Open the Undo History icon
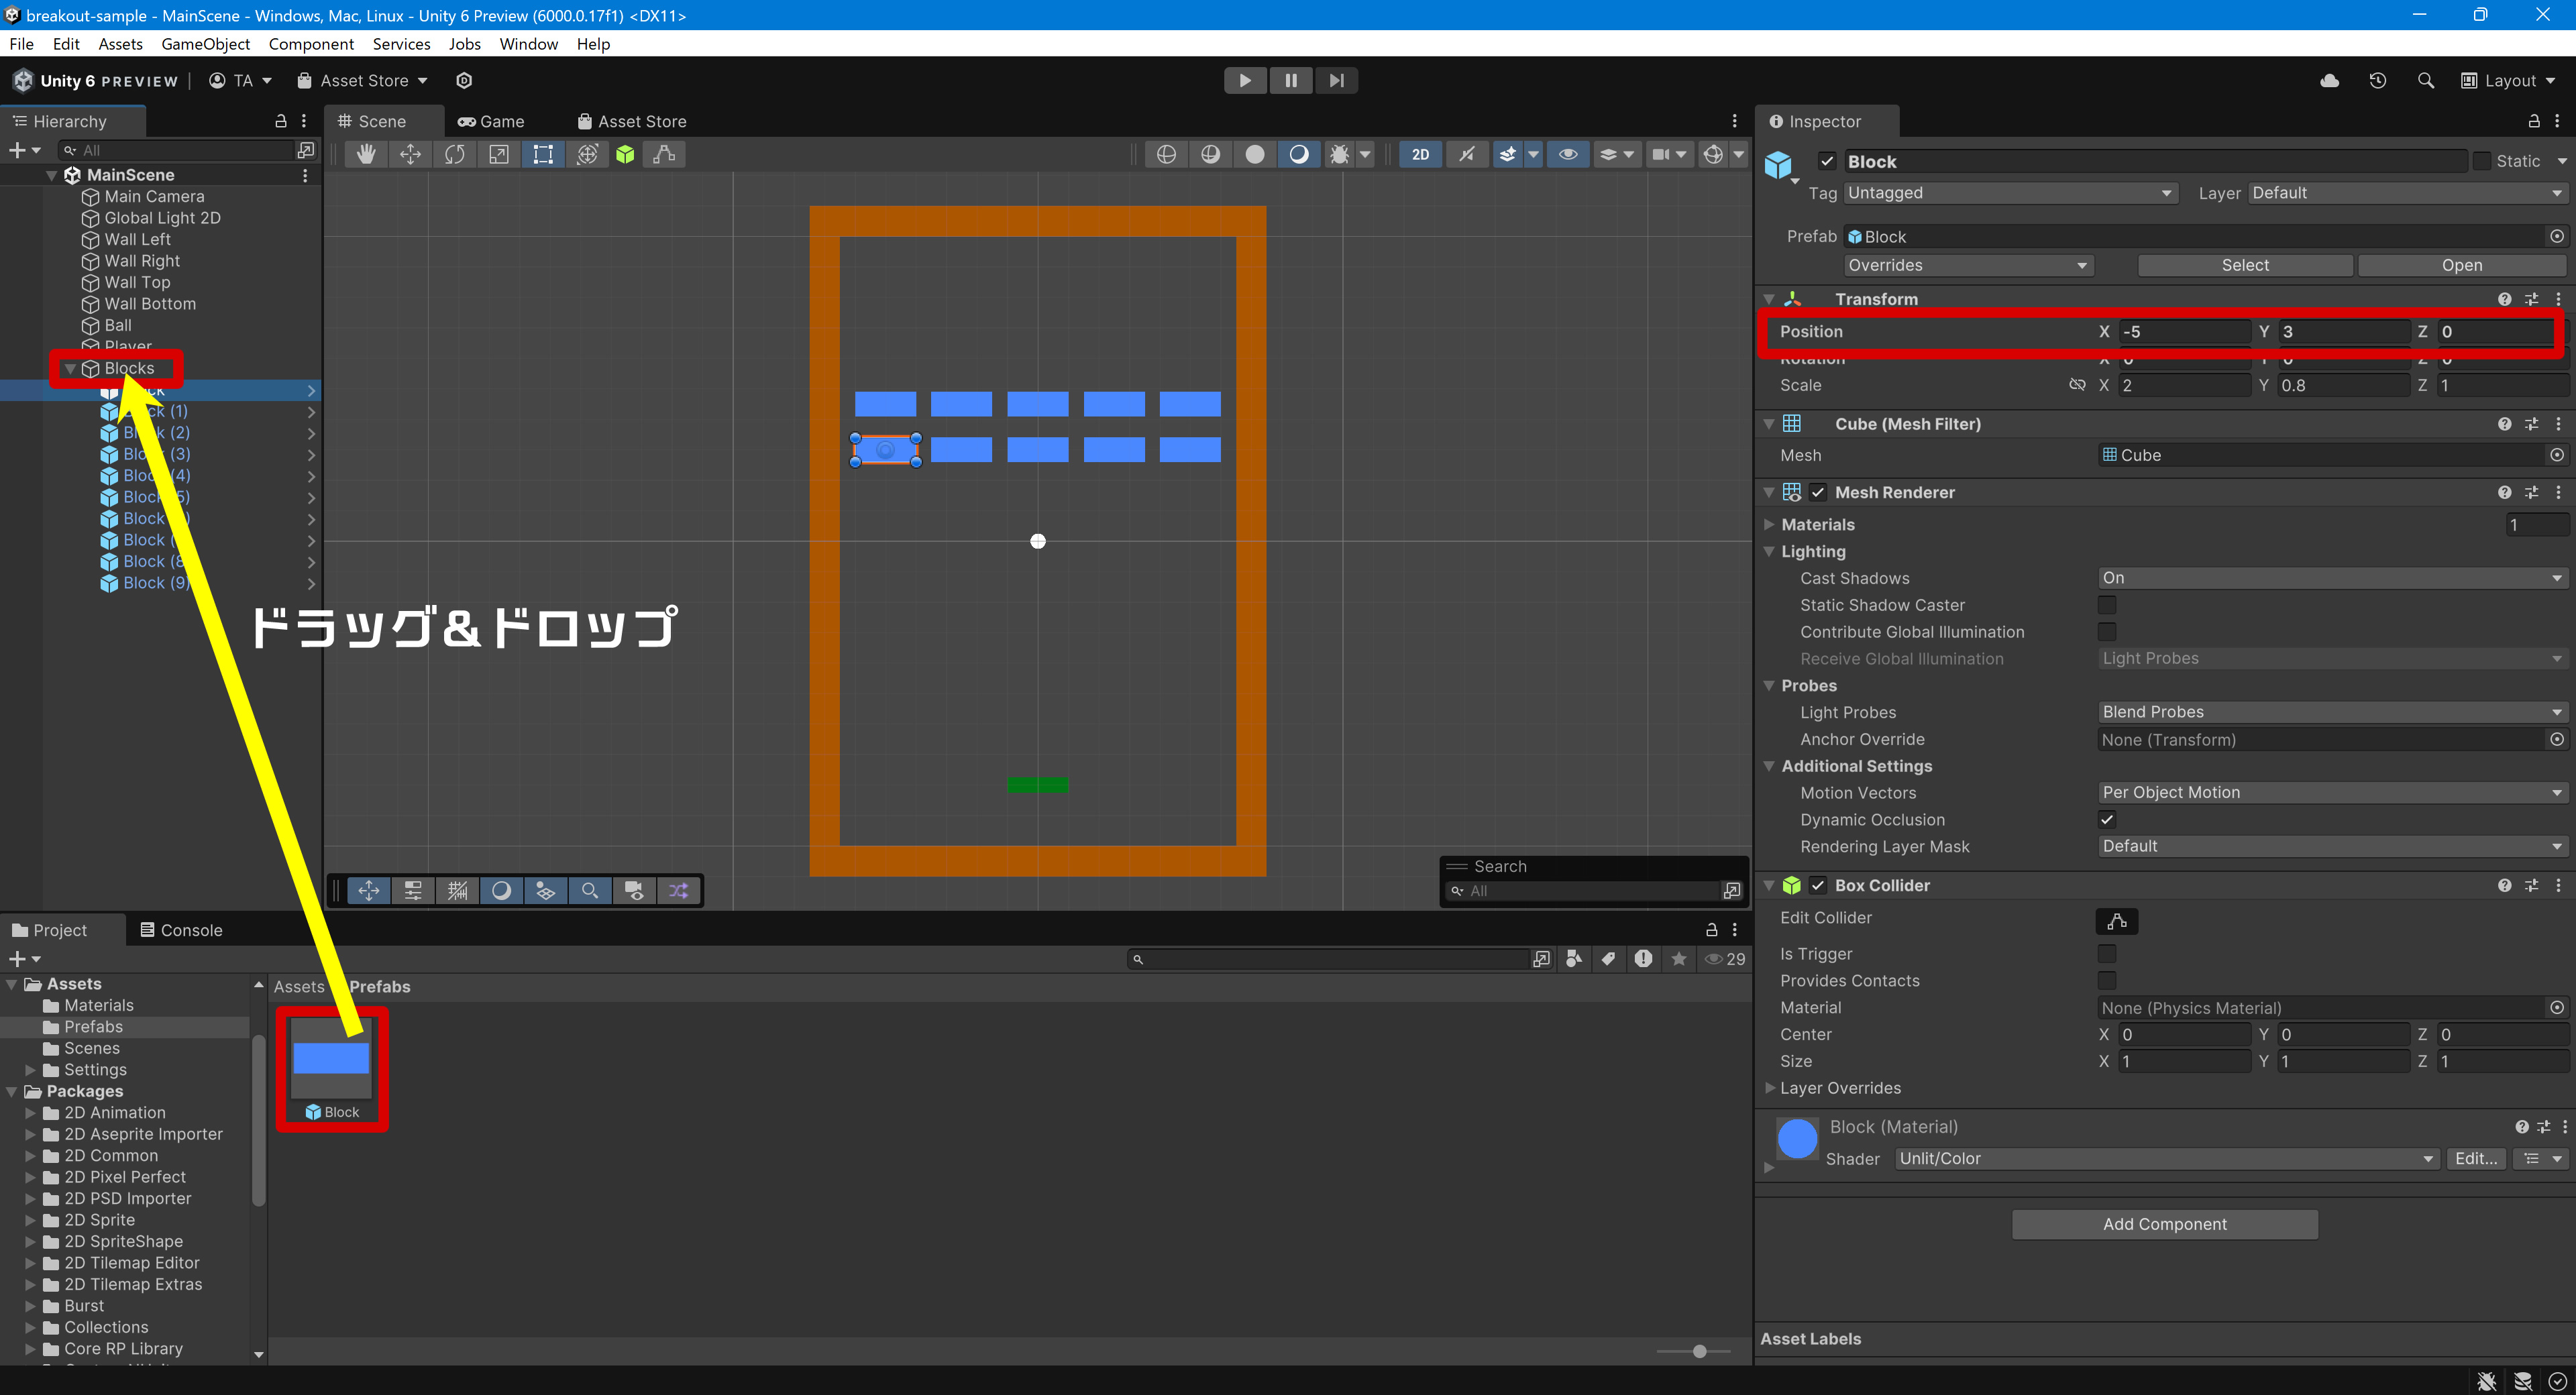Viewport: 2576px width, 1395px height. [2378, 80]
